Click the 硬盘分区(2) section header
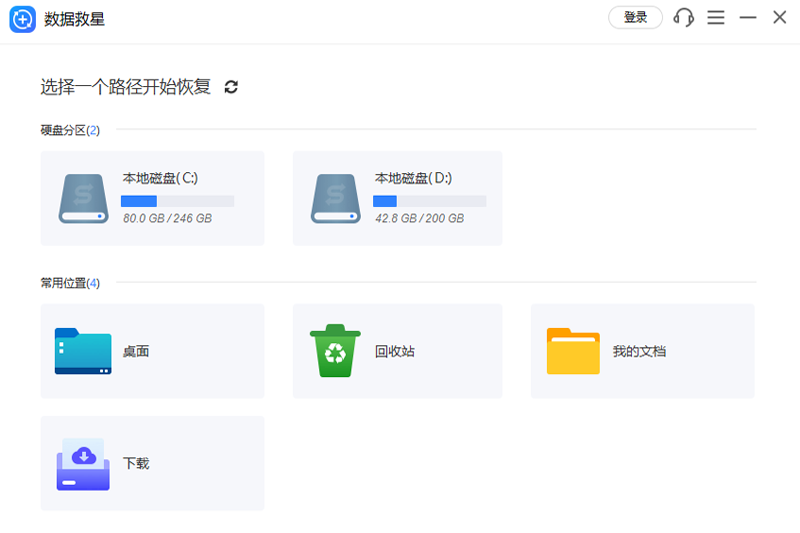The height and width of the screenshot is (533, 800). 70,130
